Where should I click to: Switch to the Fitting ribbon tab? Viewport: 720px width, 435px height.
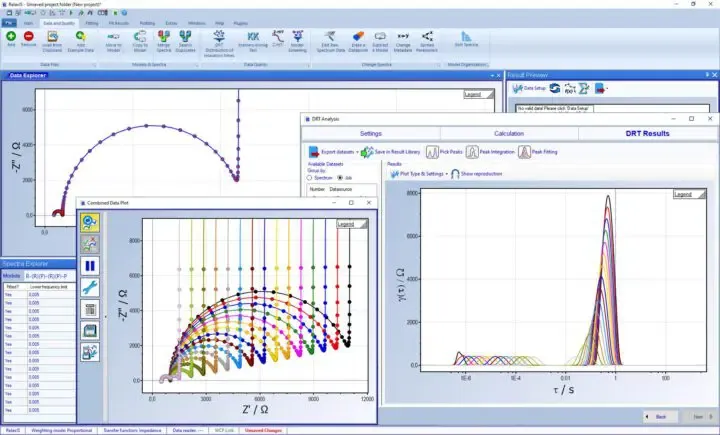[92, 19]
